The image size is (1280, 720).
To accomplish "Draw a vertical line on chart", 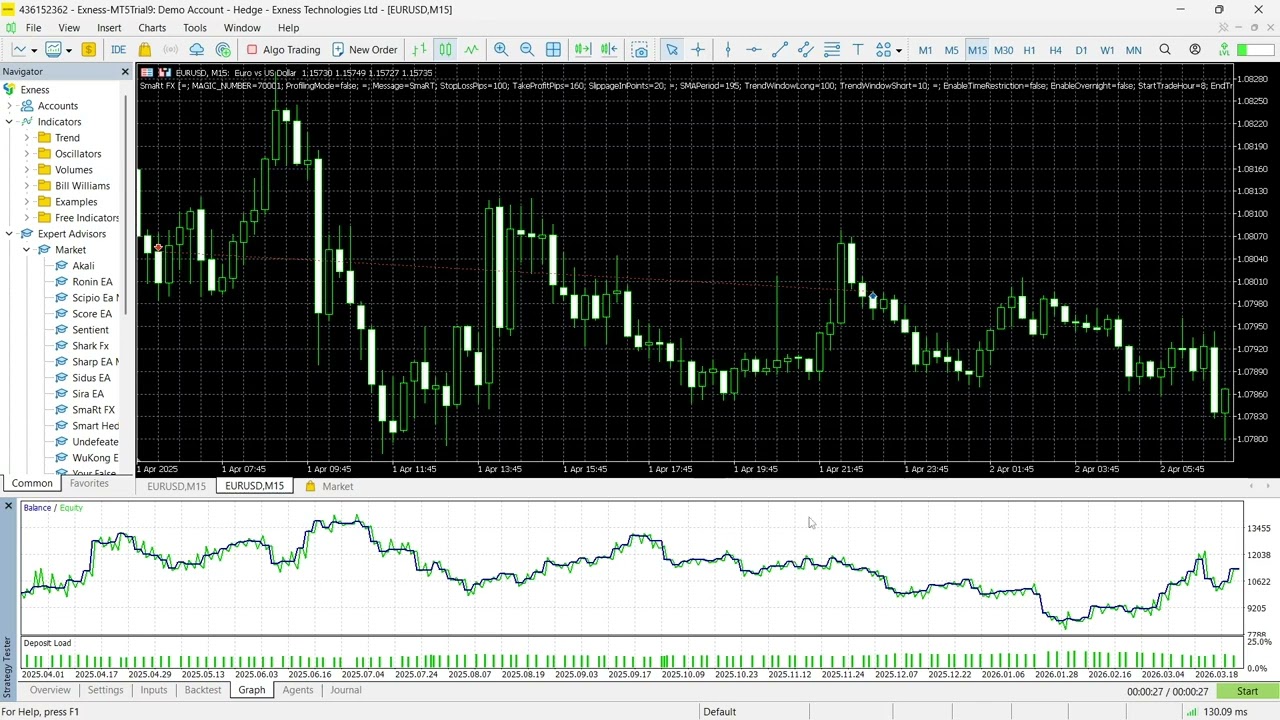I will pyautogui.click(x=728, y=50).
